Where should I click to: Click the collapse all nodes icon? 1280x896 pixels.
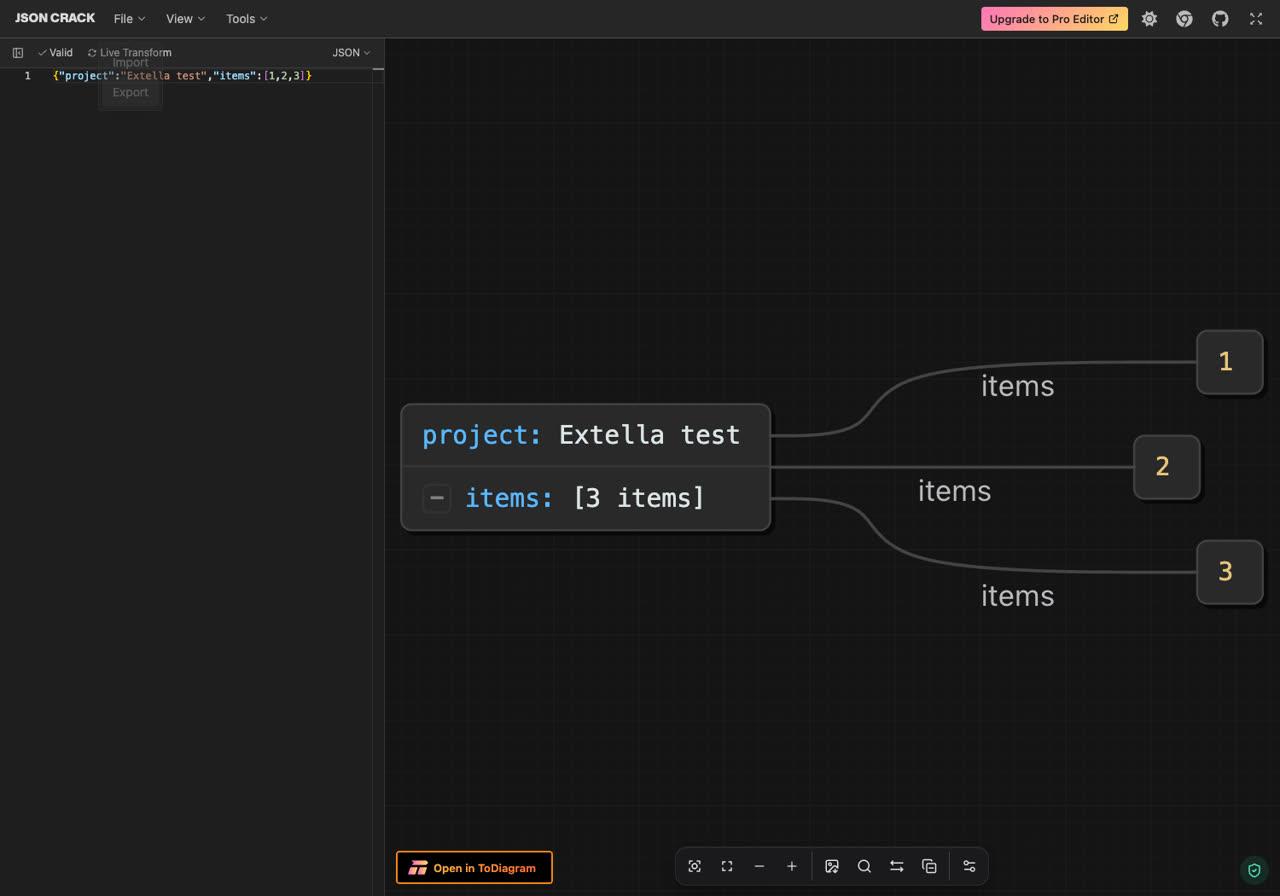tap(929, 866)
